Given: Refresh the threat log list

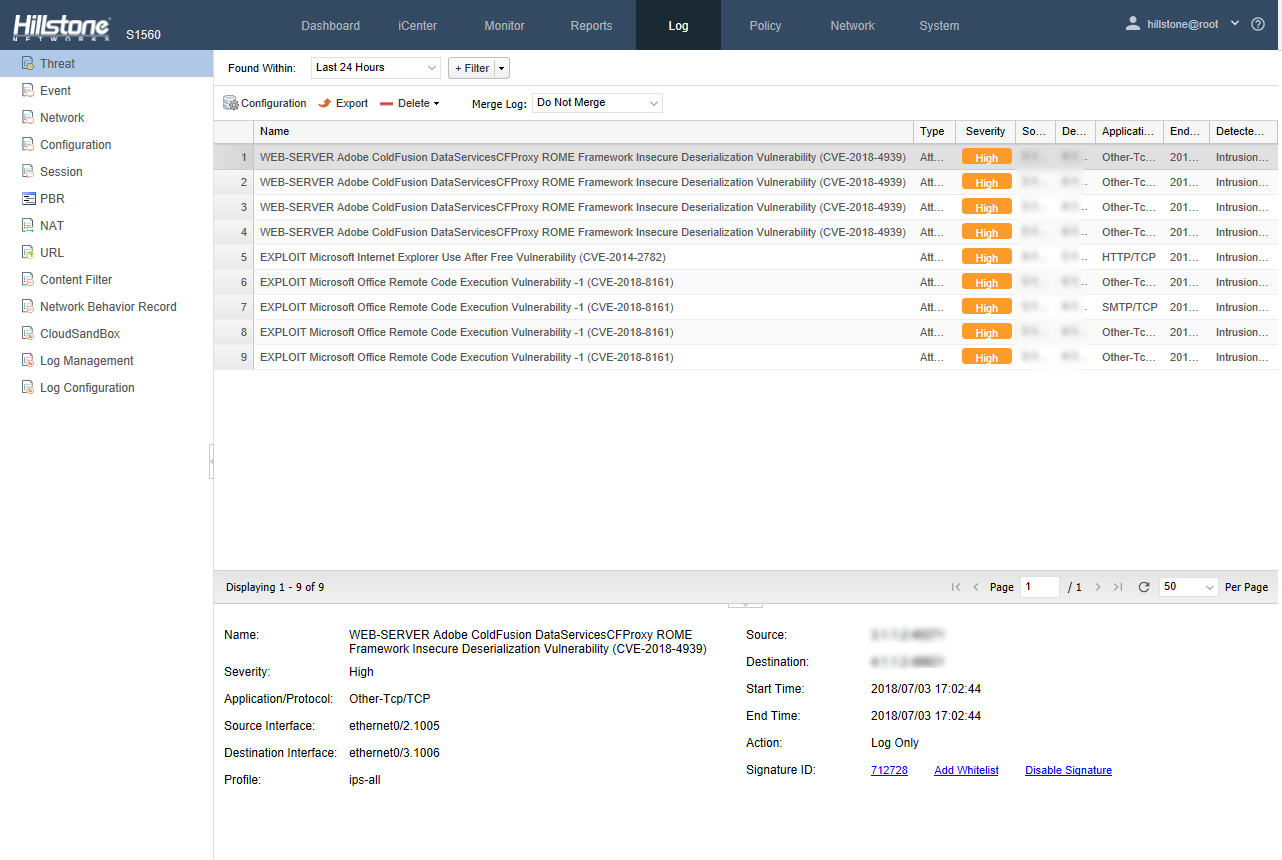Looking at the screenshot, I should tap(1144, 587).
